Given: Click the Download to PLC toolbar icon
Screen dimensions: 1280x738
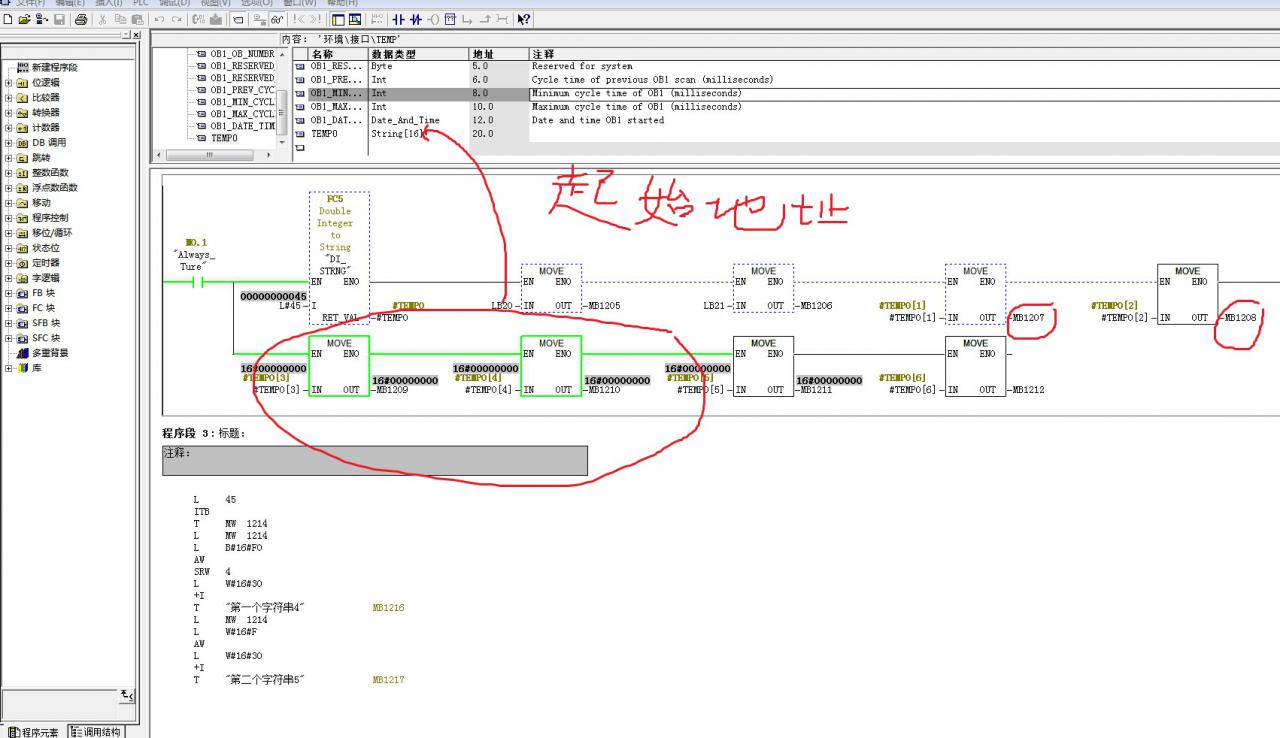Looking at the screenshot, I should pos(216,20).
